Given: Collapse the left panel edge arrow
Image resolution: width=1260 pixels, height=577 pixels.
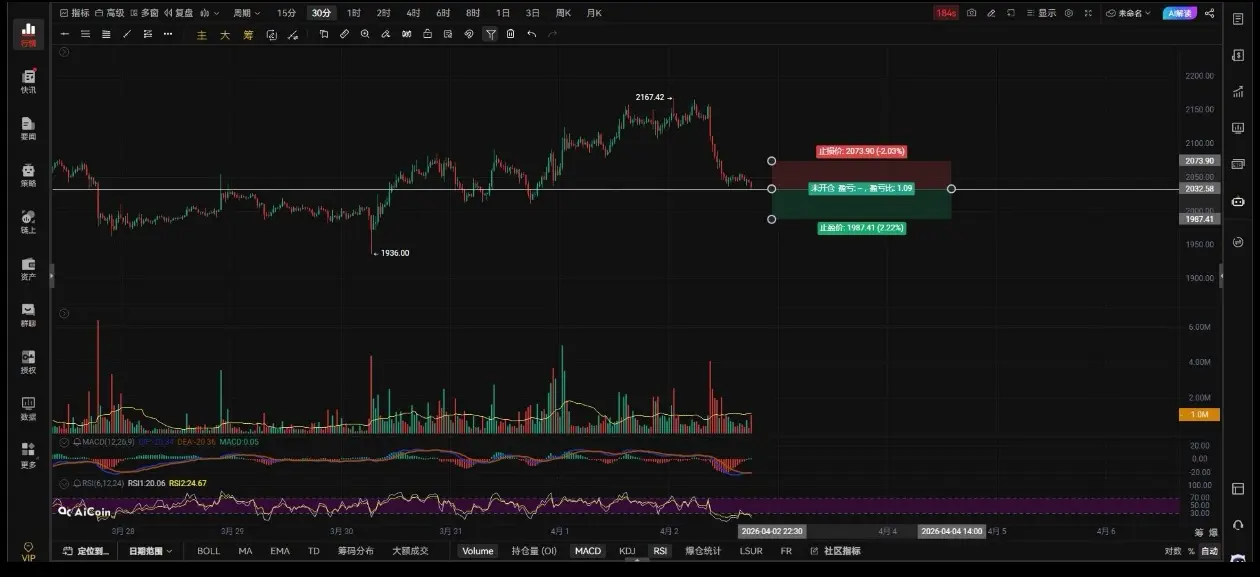Looking at the screenshot, I should click(x=52, y=275).
